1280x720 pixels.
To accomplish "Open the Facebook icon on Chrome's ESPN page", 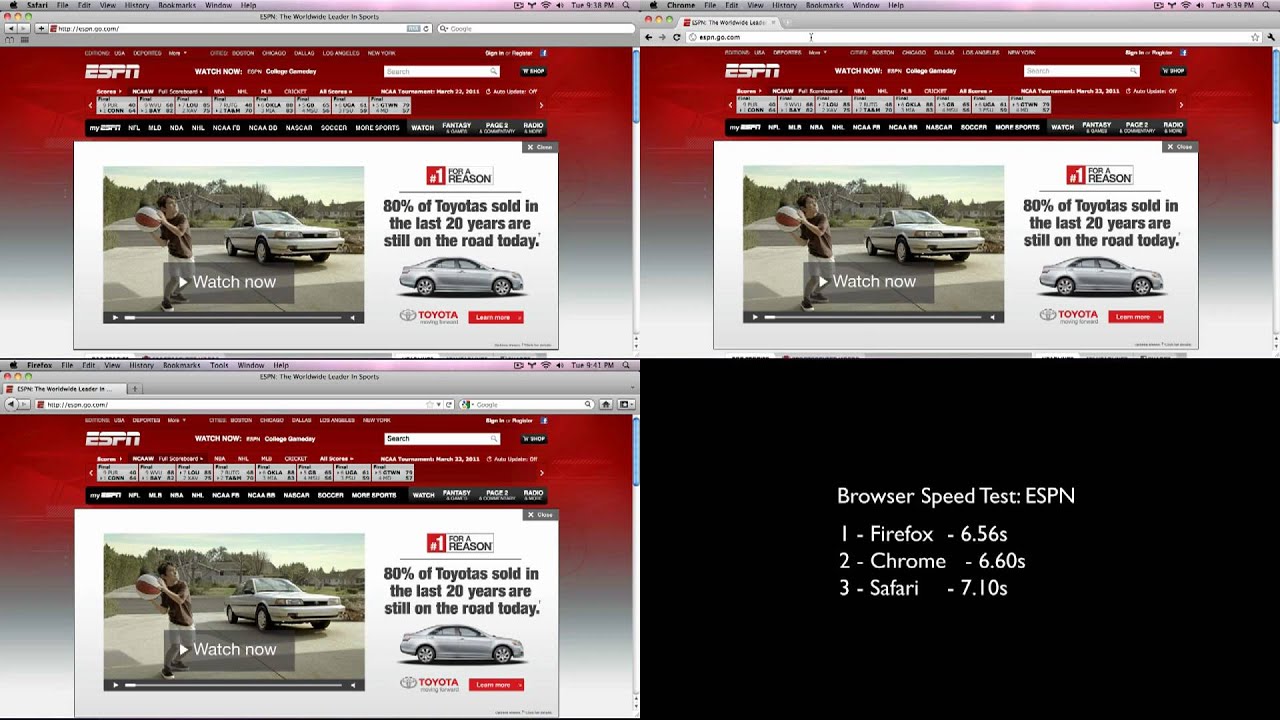I will tap(1183, 52).
